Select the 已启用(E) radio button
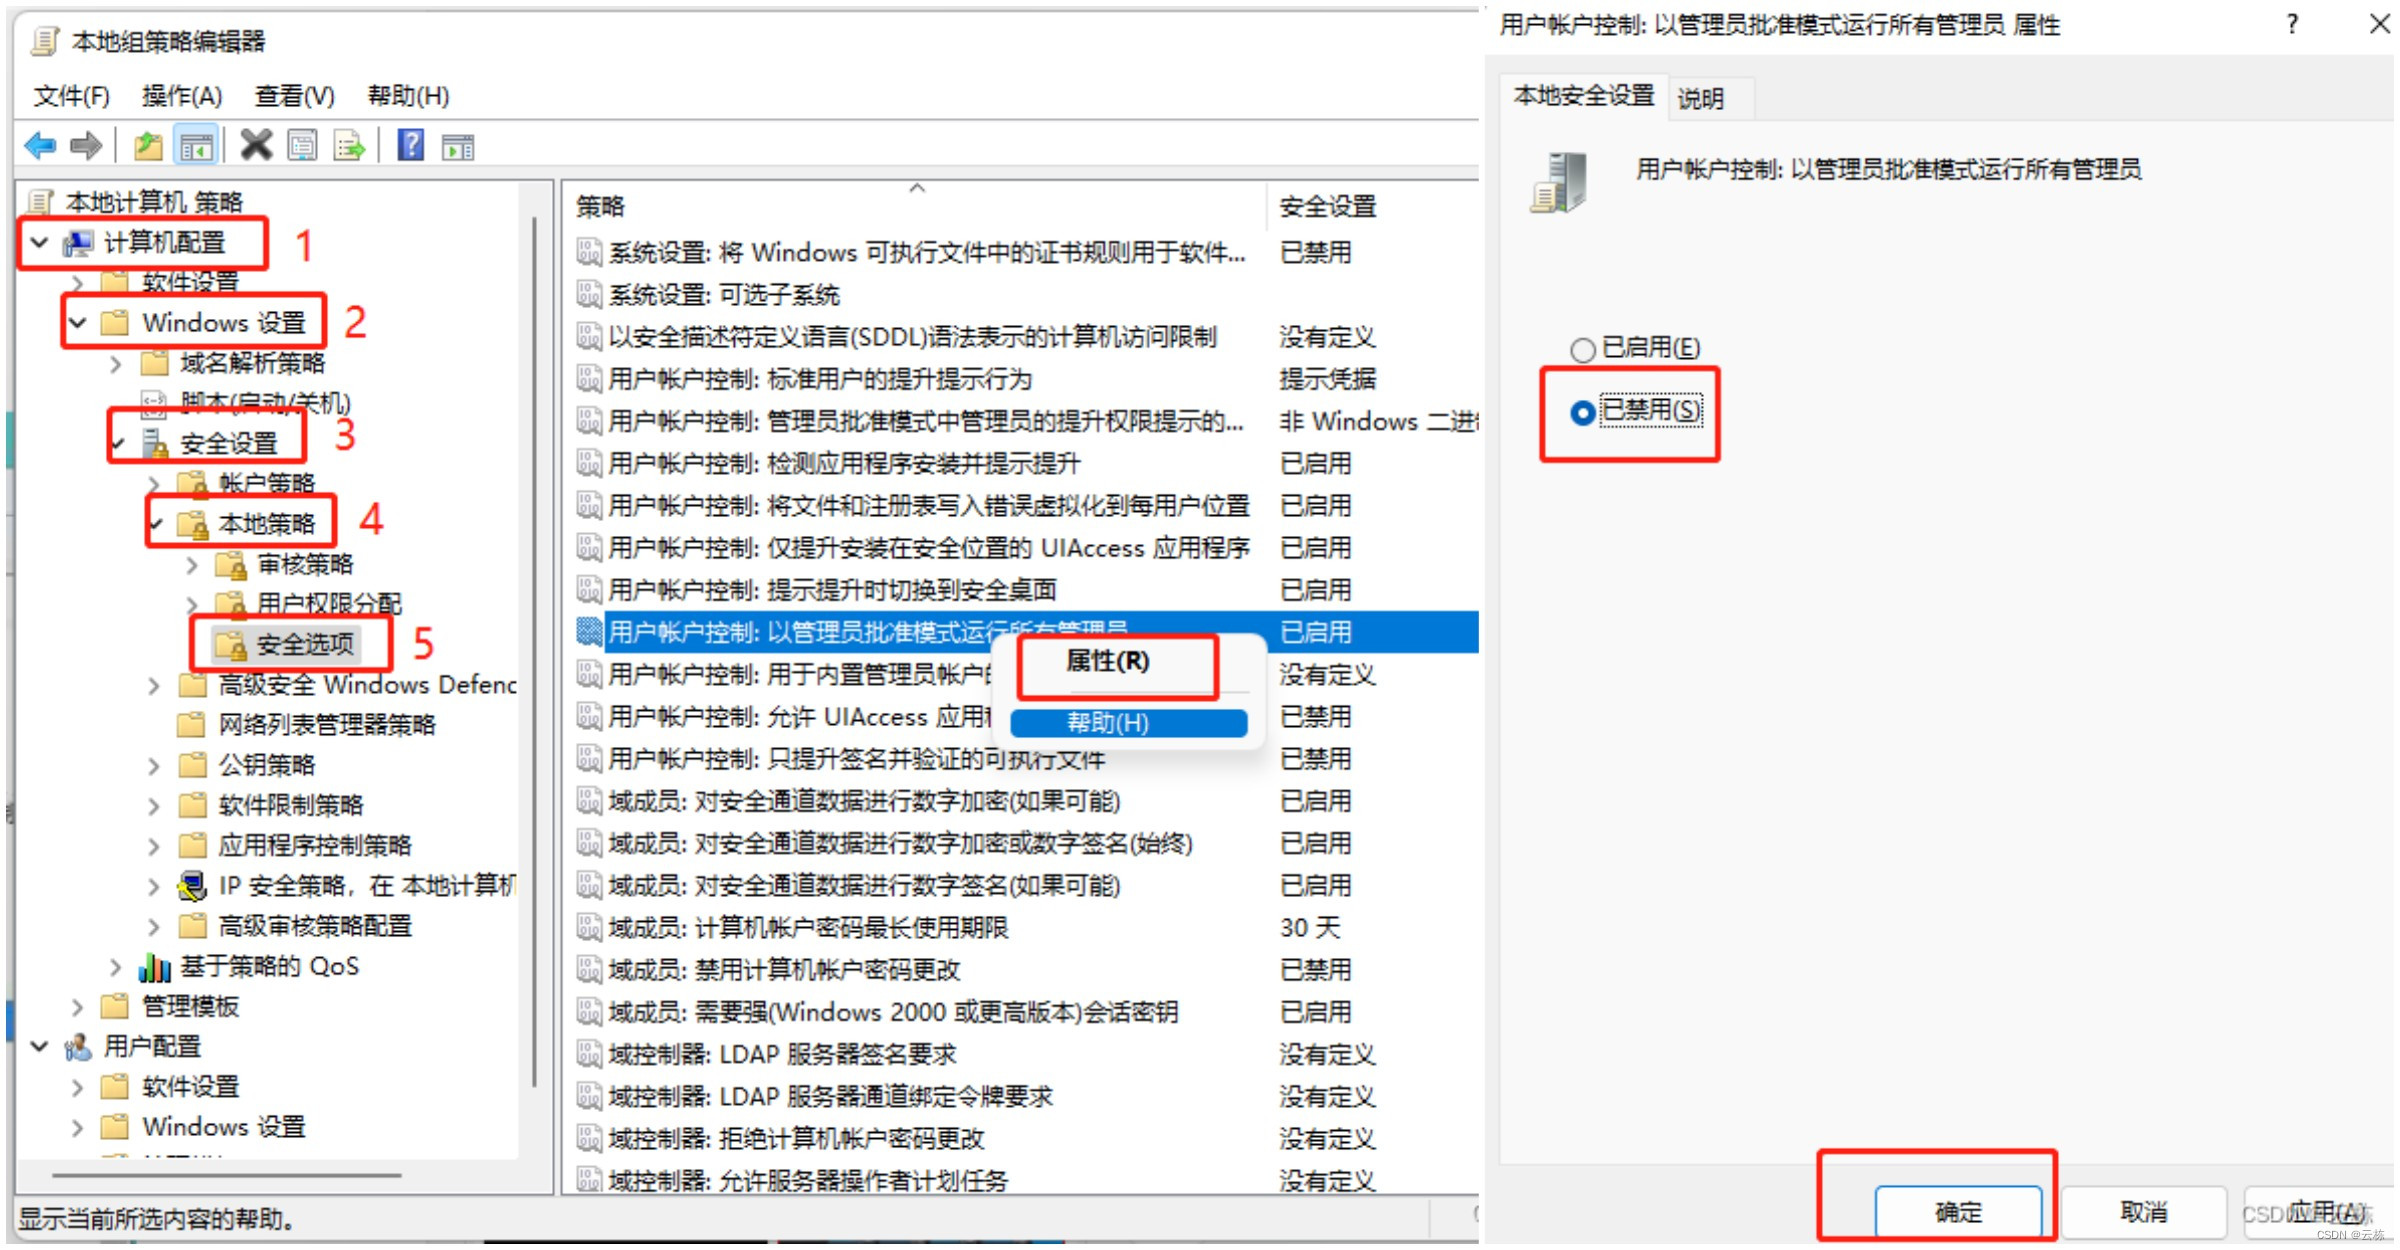This screenshot has width=2400, height=1250. point(1582,349)
